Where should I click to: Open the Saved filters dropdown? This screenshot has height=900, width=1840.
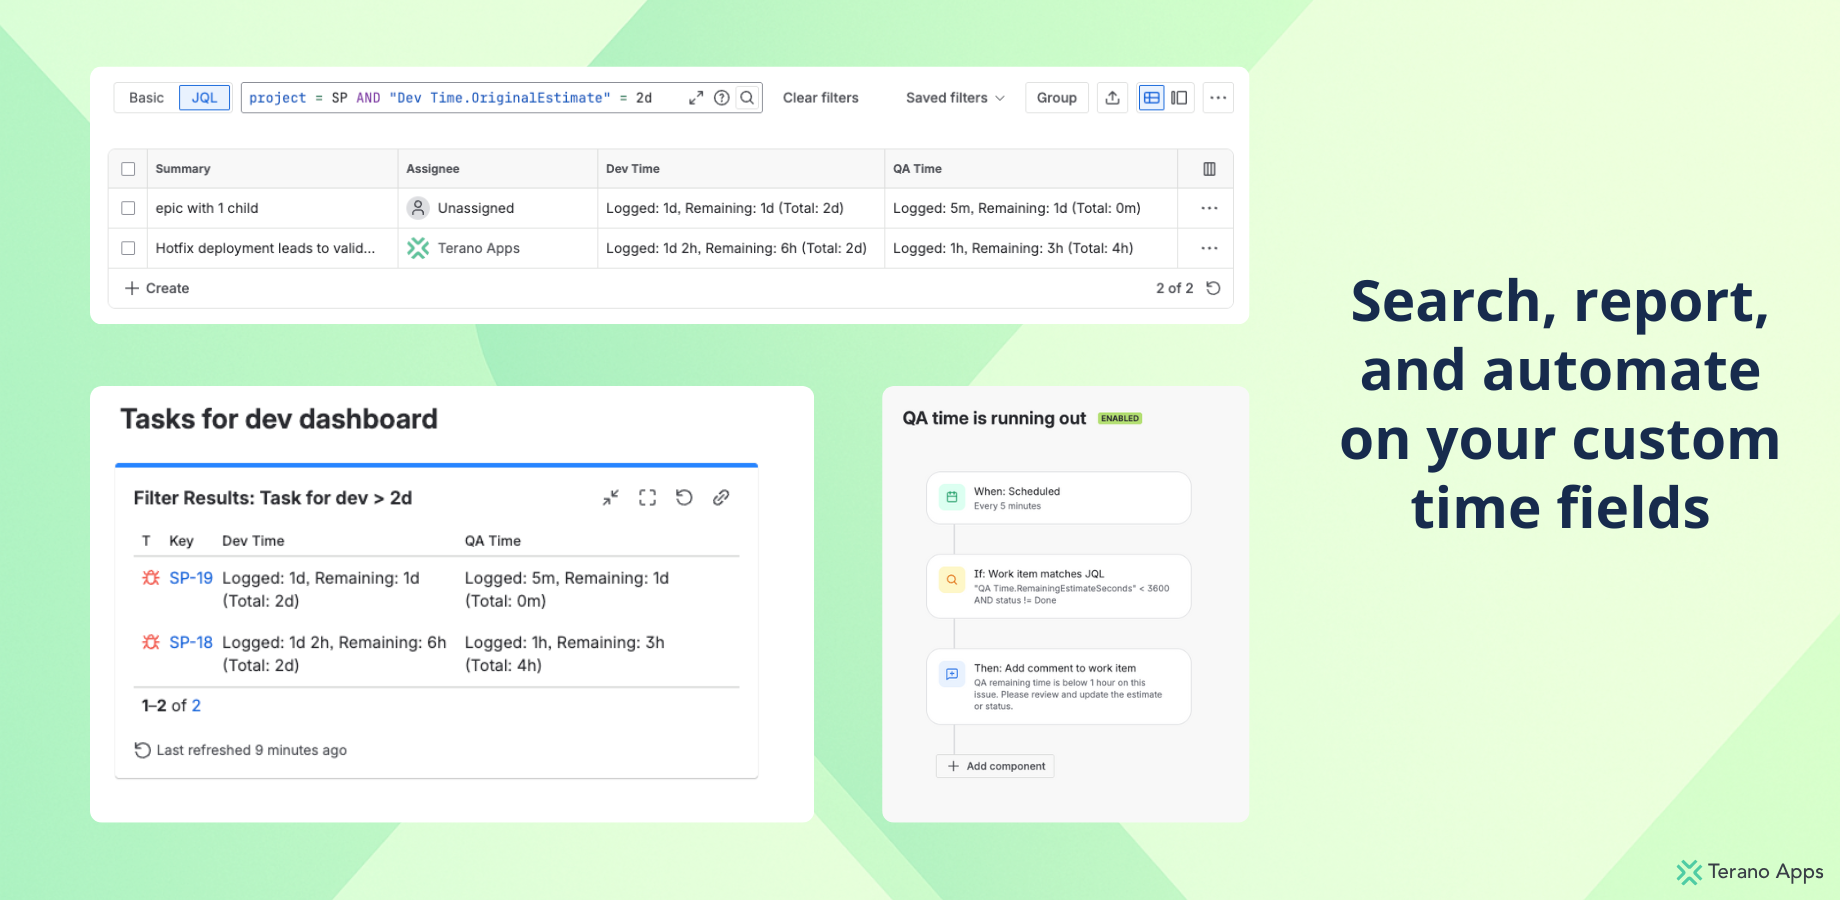coord(953,97)
